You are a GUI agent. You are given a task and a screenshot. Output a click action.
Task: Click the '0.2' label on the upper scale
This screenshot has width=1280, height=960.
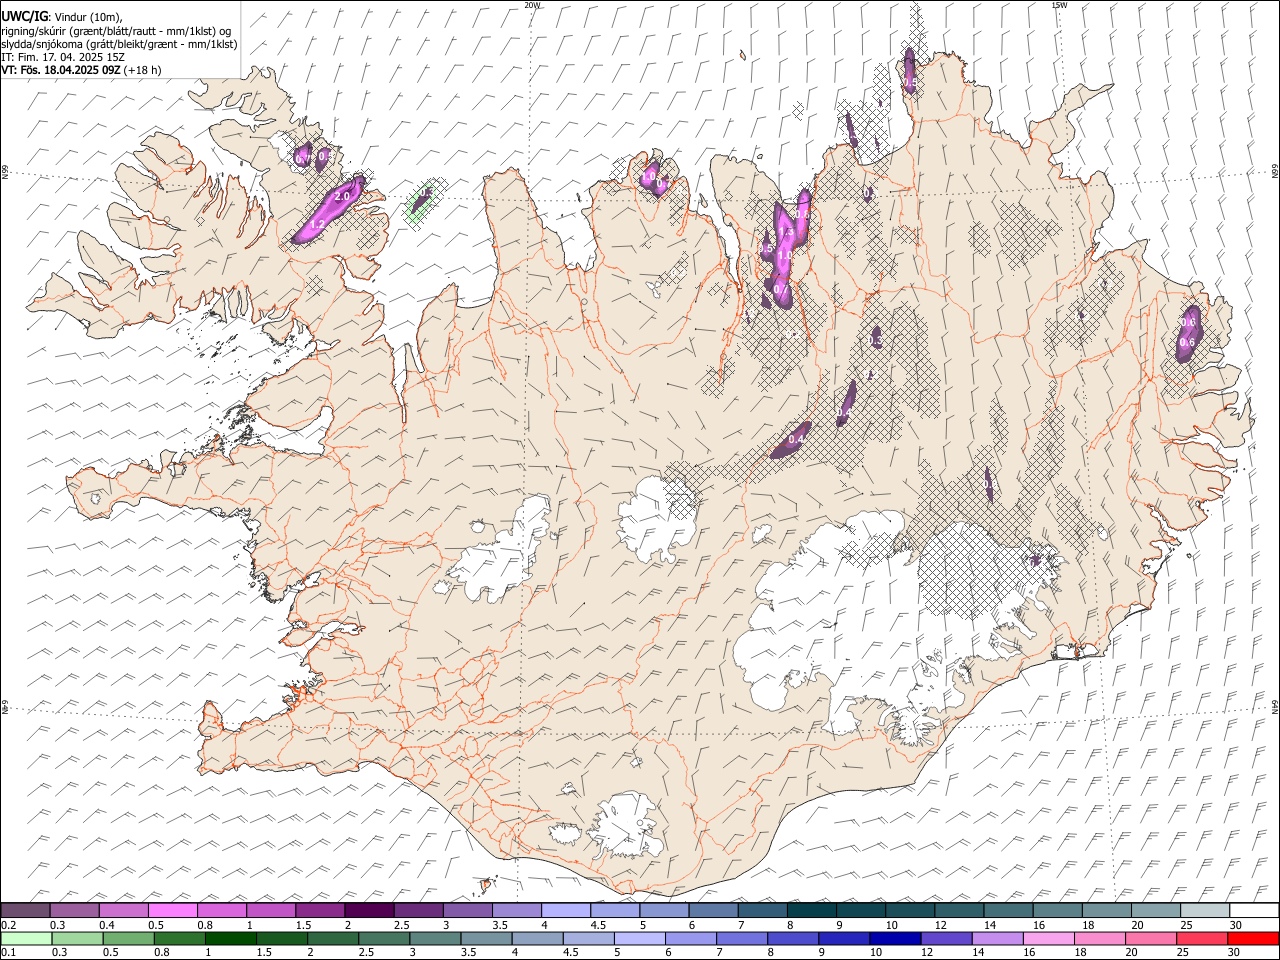click(x=8, y=925)
